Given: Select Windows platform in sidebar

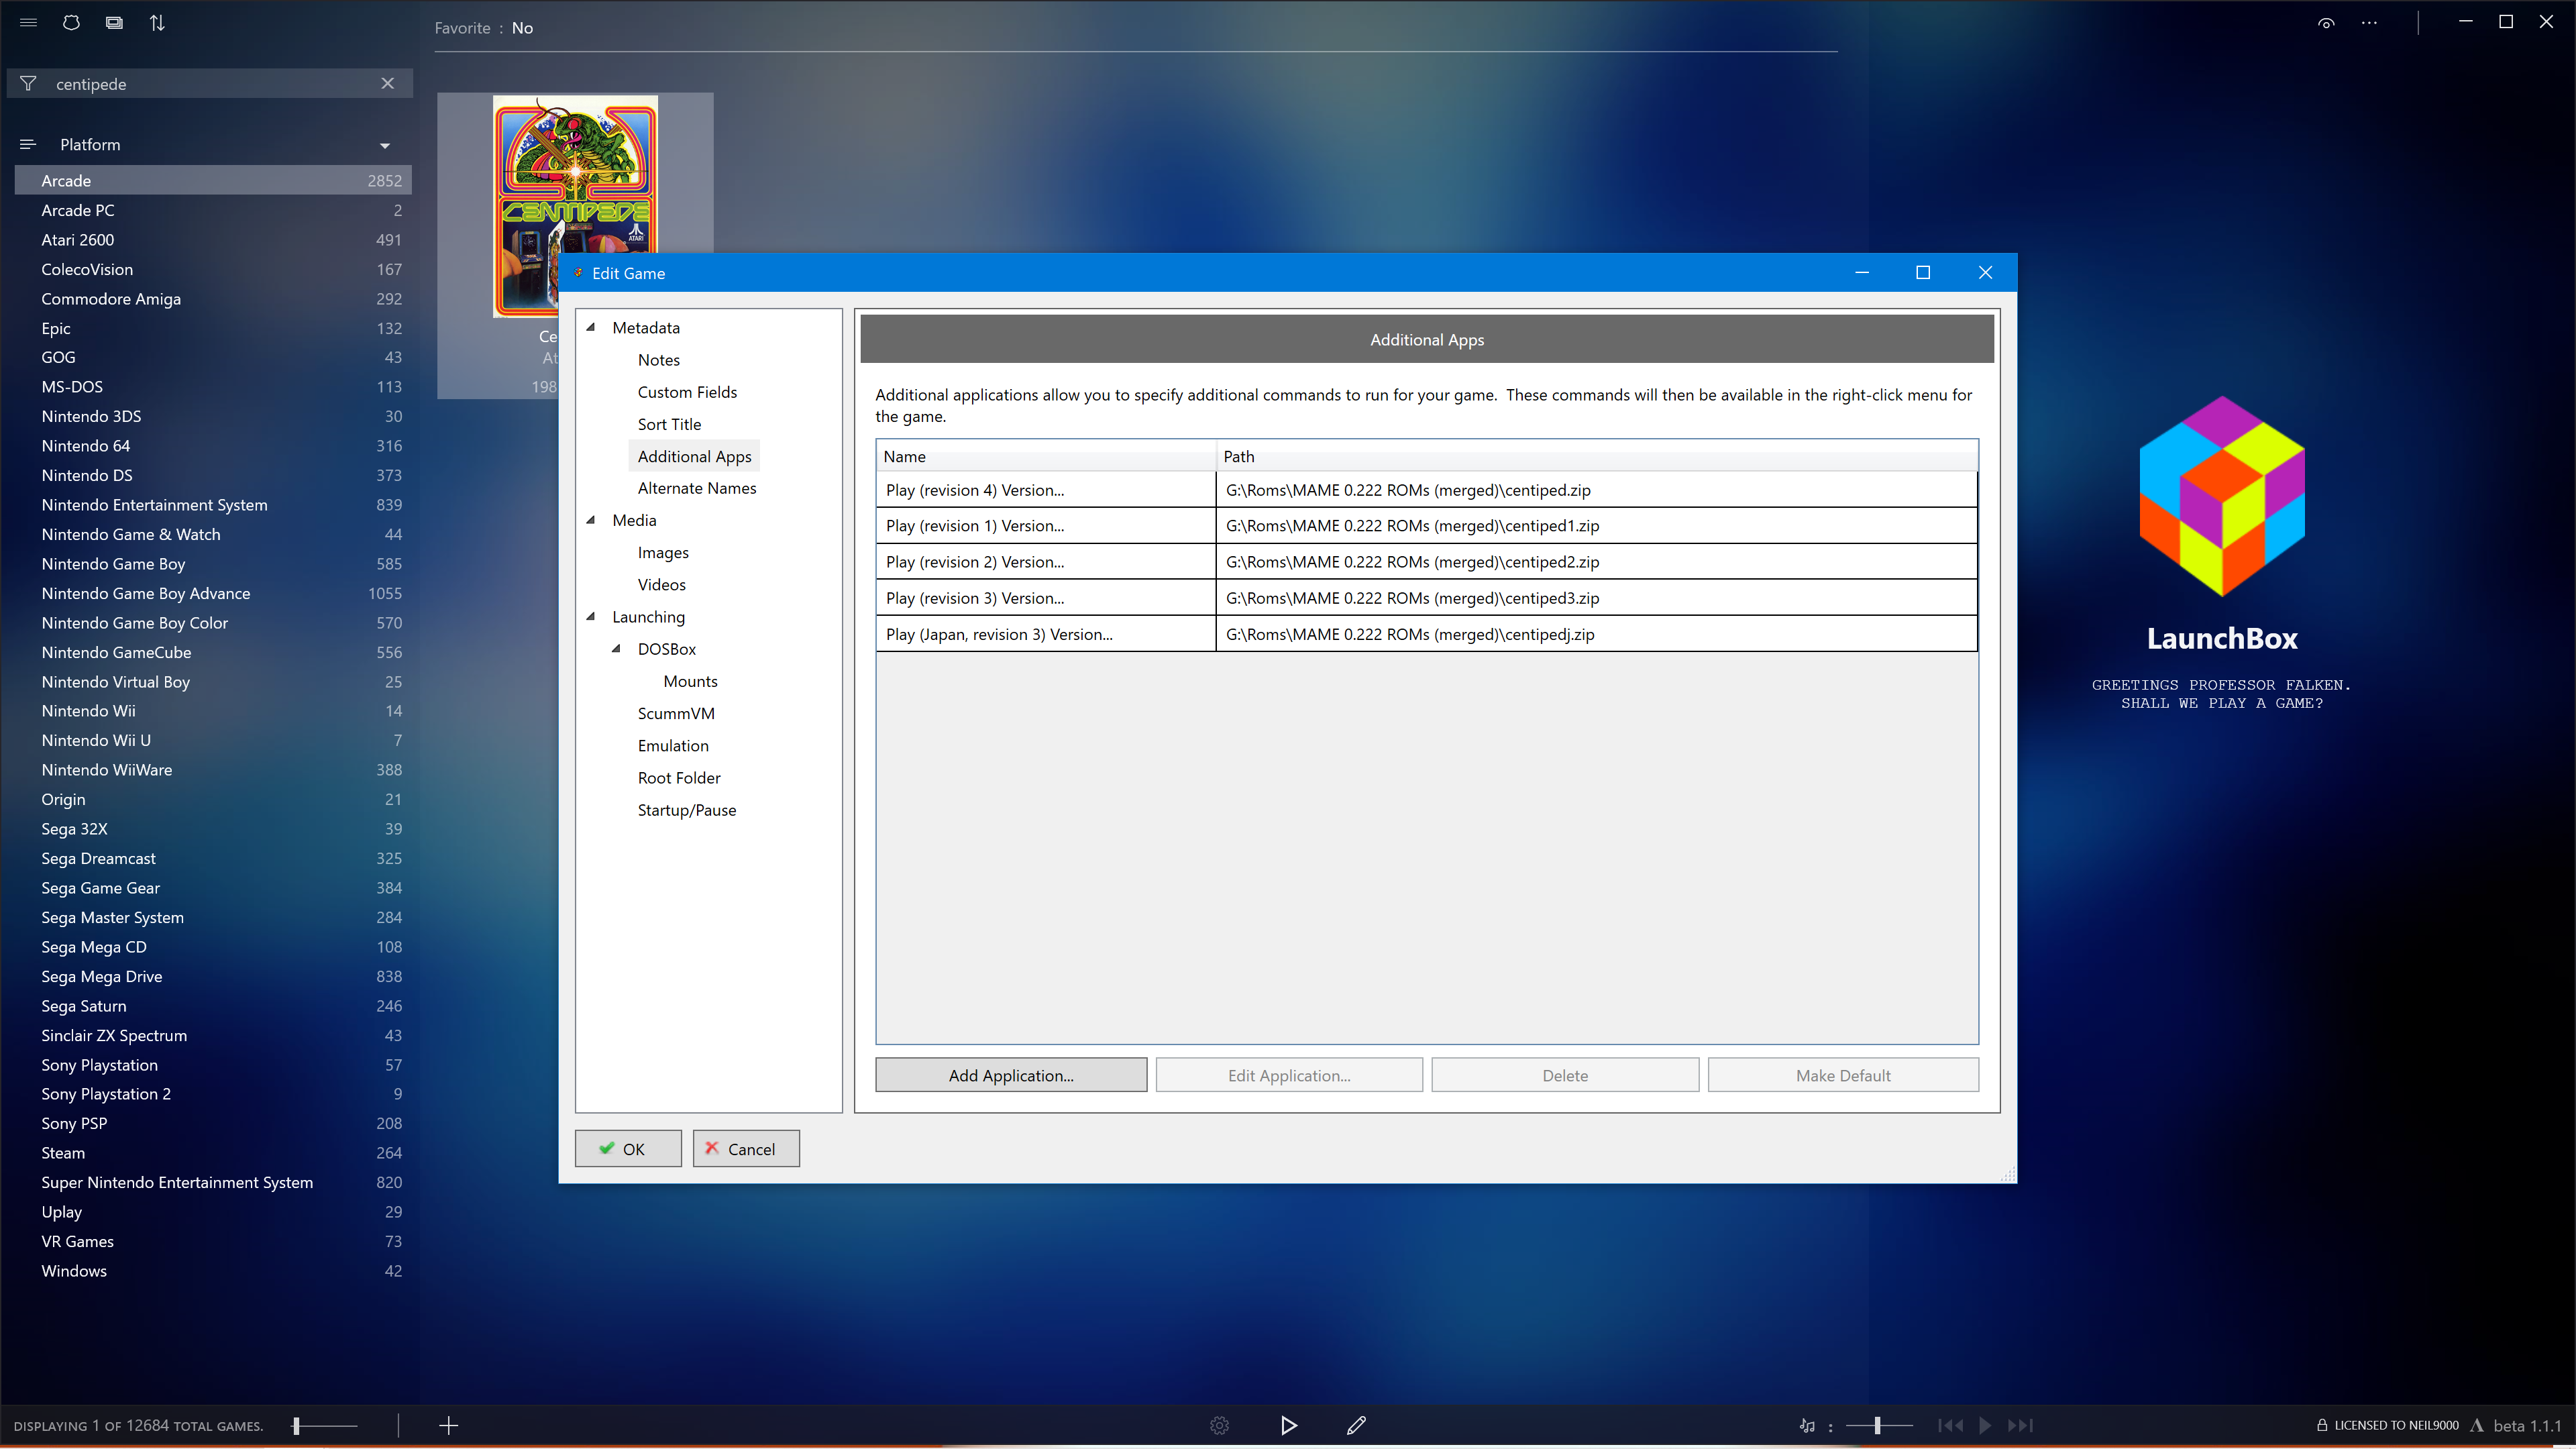Looking at the screenshot, I should (x=214, y=1271).
